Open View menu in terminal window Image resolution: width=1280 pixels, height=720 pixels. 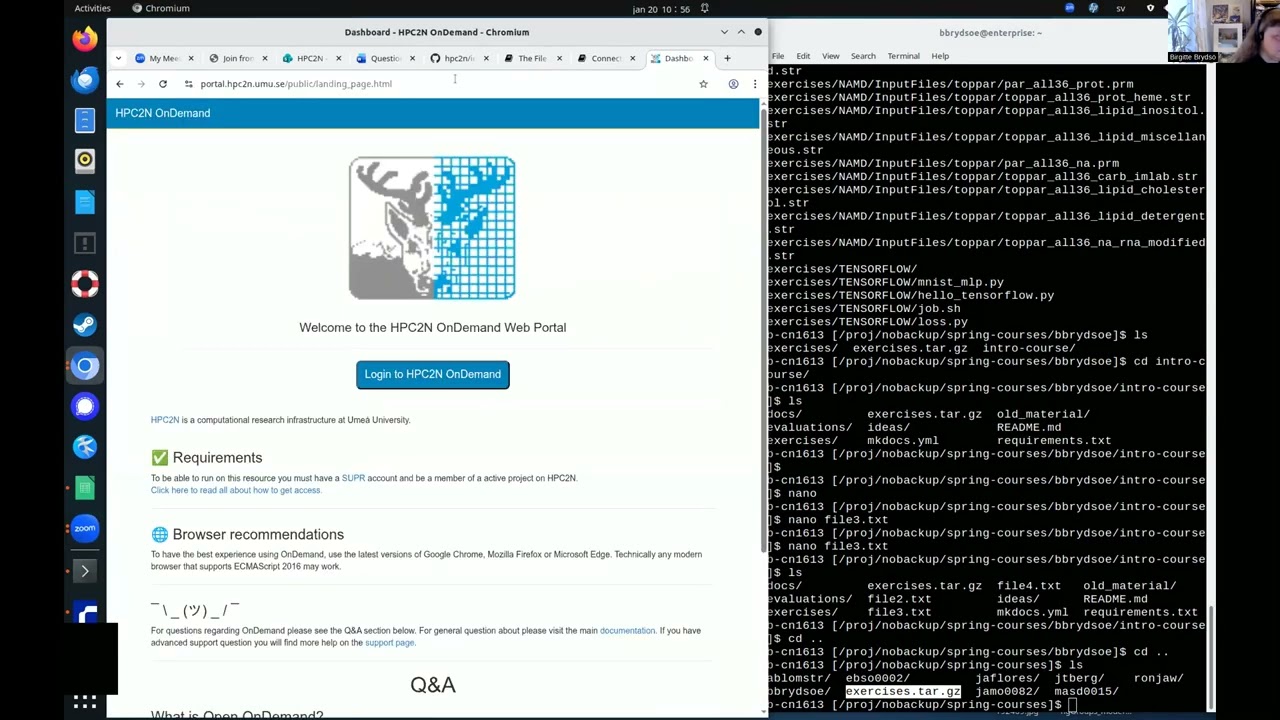pyautogui.click(x=831, y=56)
